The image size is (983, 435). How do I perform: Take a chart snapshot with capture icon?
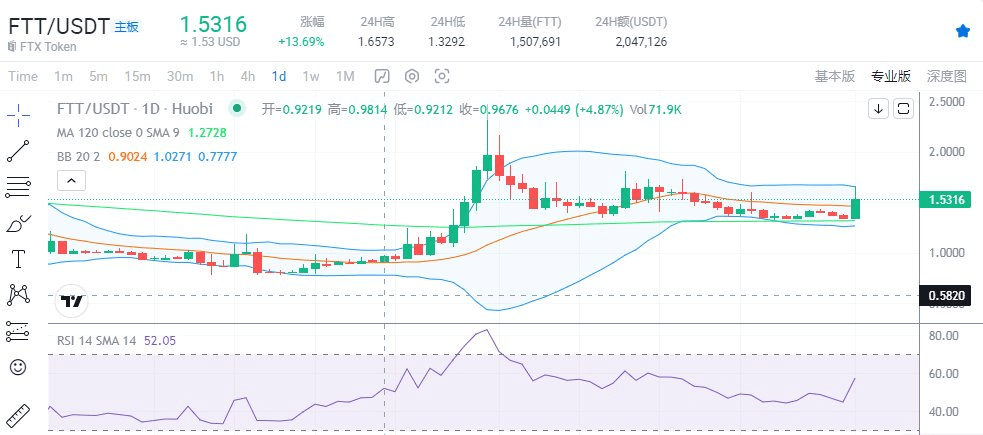[442, 76]
